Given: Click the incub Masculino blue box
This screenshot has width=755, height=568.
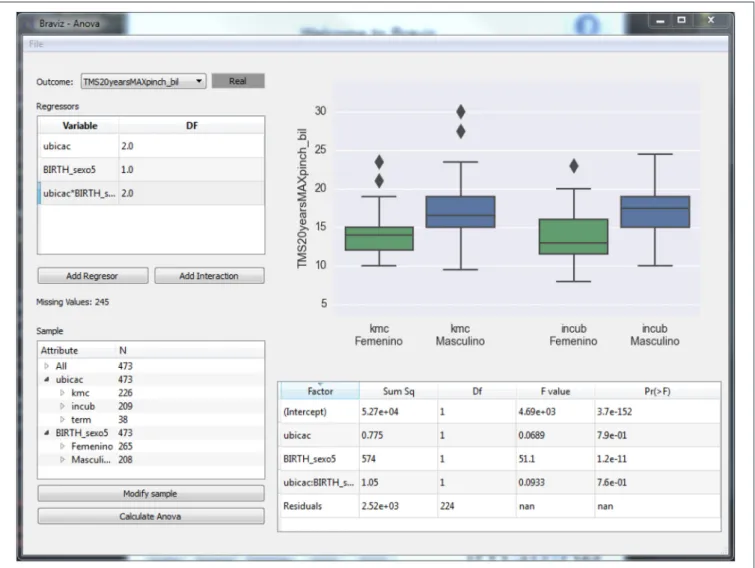Looking at the screenshot, I should (655, 212).
